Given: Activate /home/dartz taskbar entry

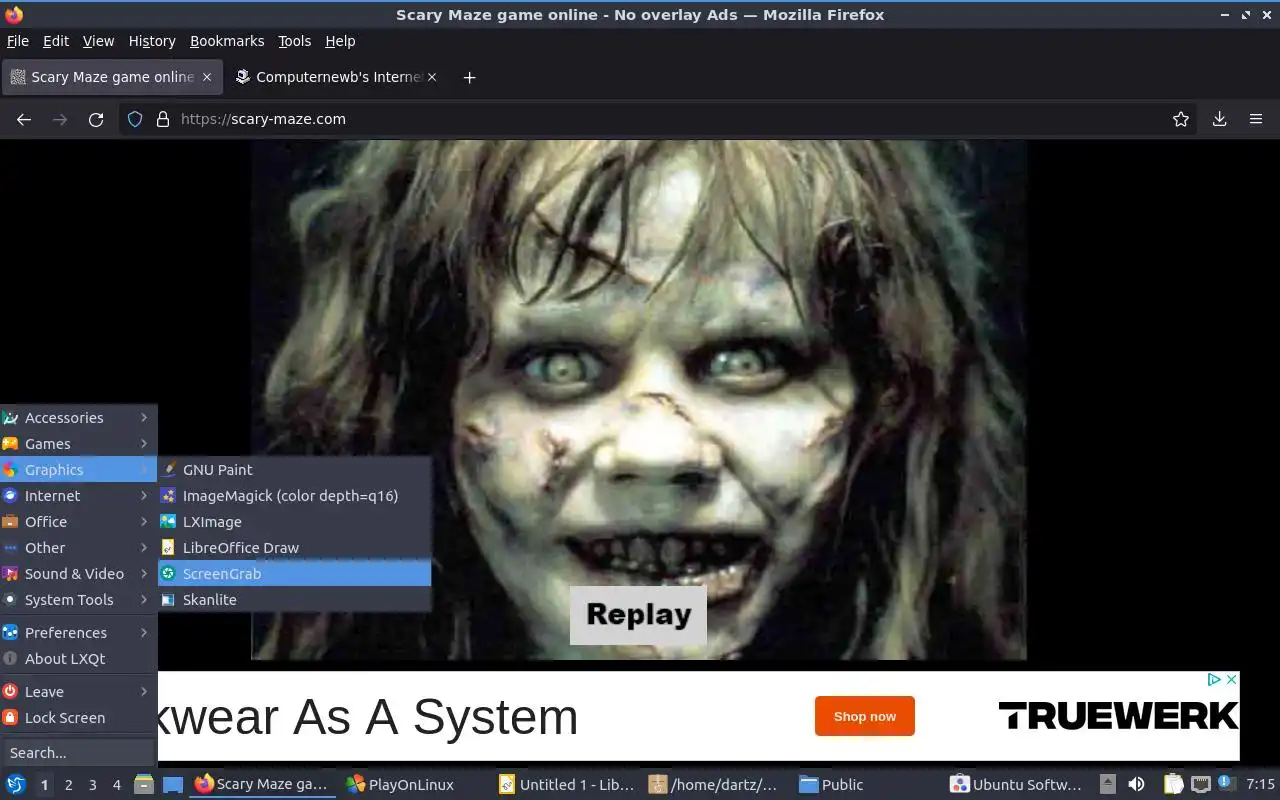Looking at the screenshot, I should [713, 785].
